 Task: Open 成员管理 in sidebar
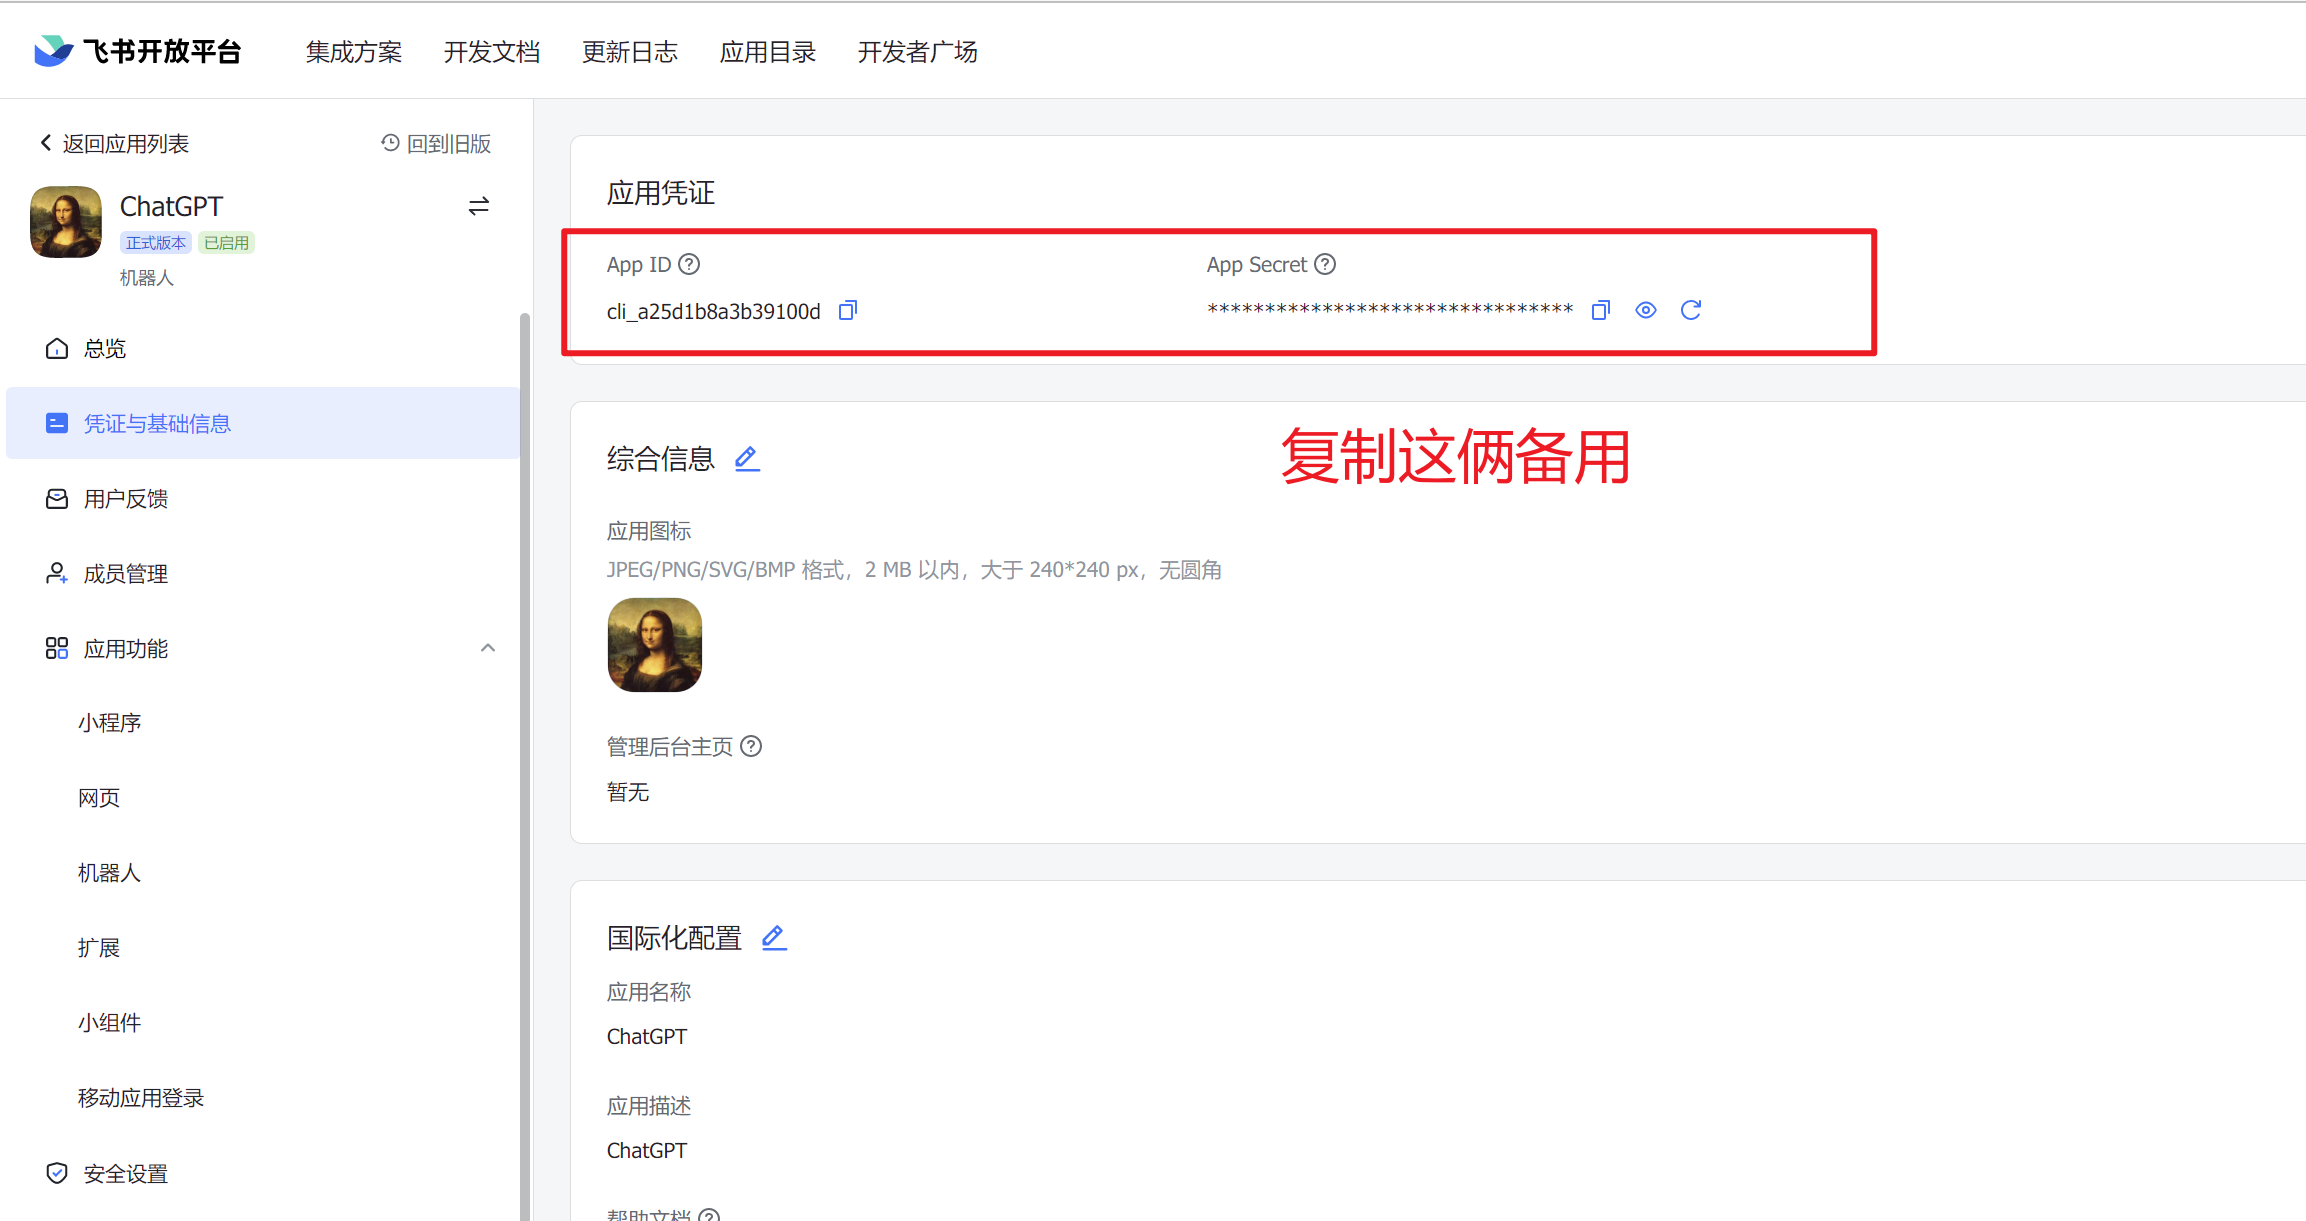[262, 573]
